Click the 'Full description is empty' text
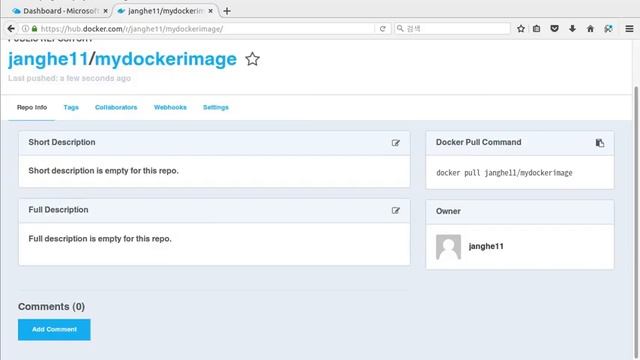The height and width of the screenshot is (360, 640). tap(100, 238)
